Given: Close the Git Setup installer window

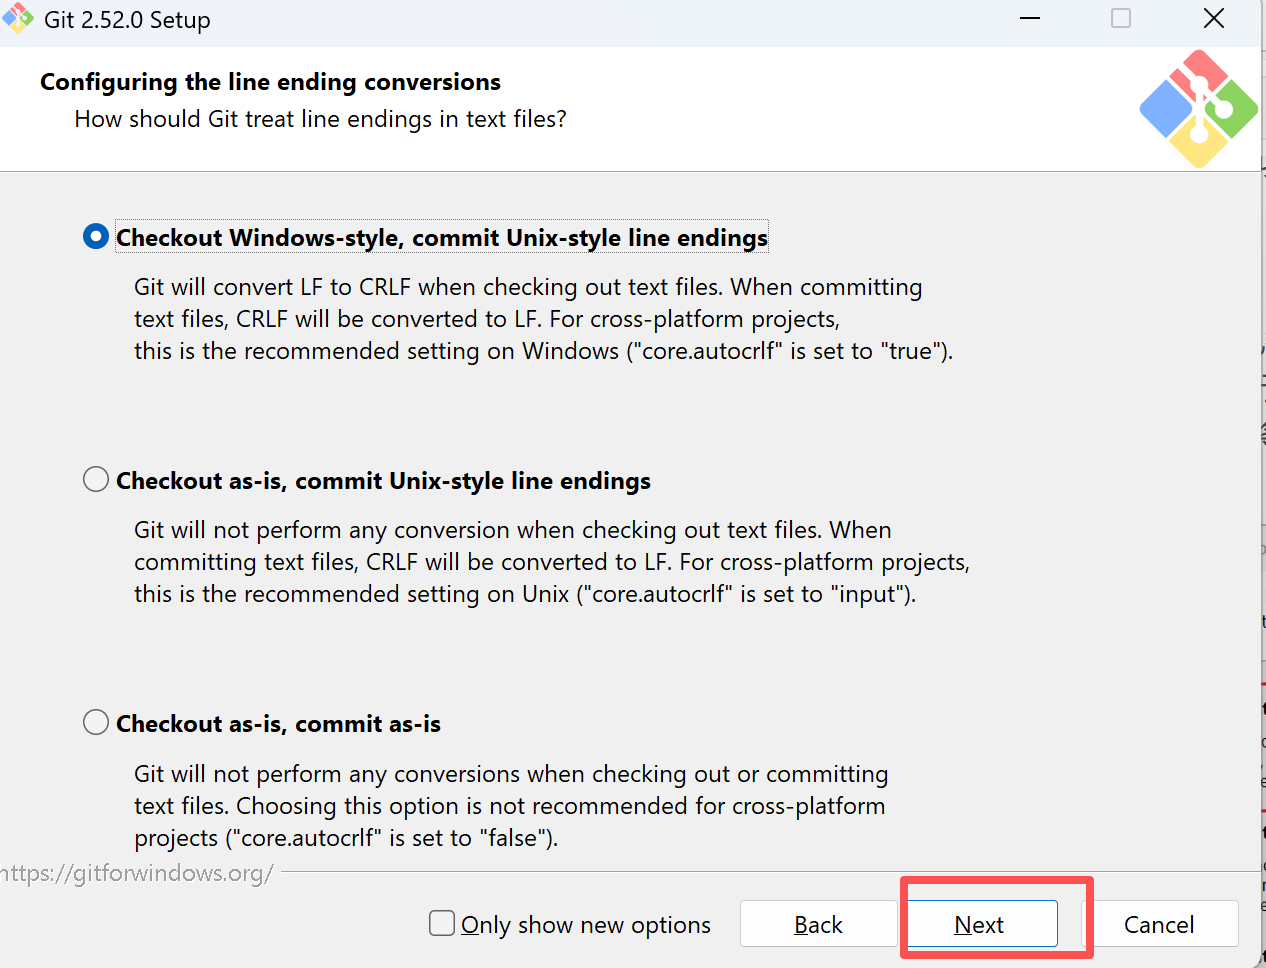Looking at the screenshot, I should pyautogui.click(x=1214, y=19).
